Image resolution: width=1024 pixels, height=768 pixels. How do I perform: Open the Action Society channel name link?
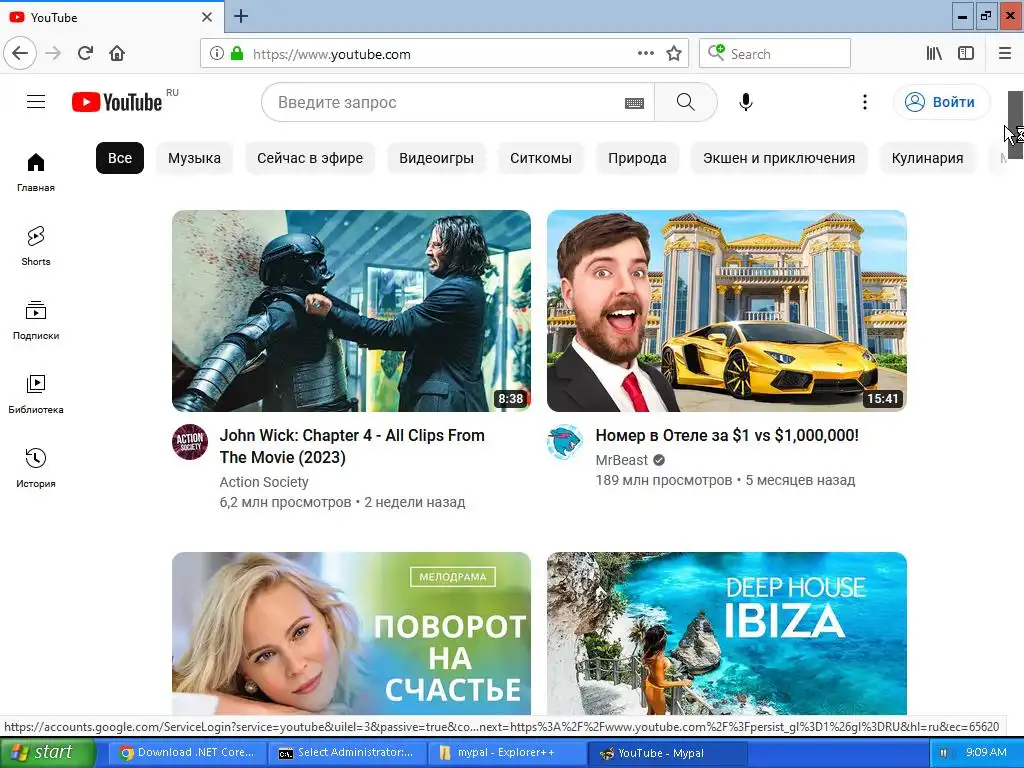[264, 482]
